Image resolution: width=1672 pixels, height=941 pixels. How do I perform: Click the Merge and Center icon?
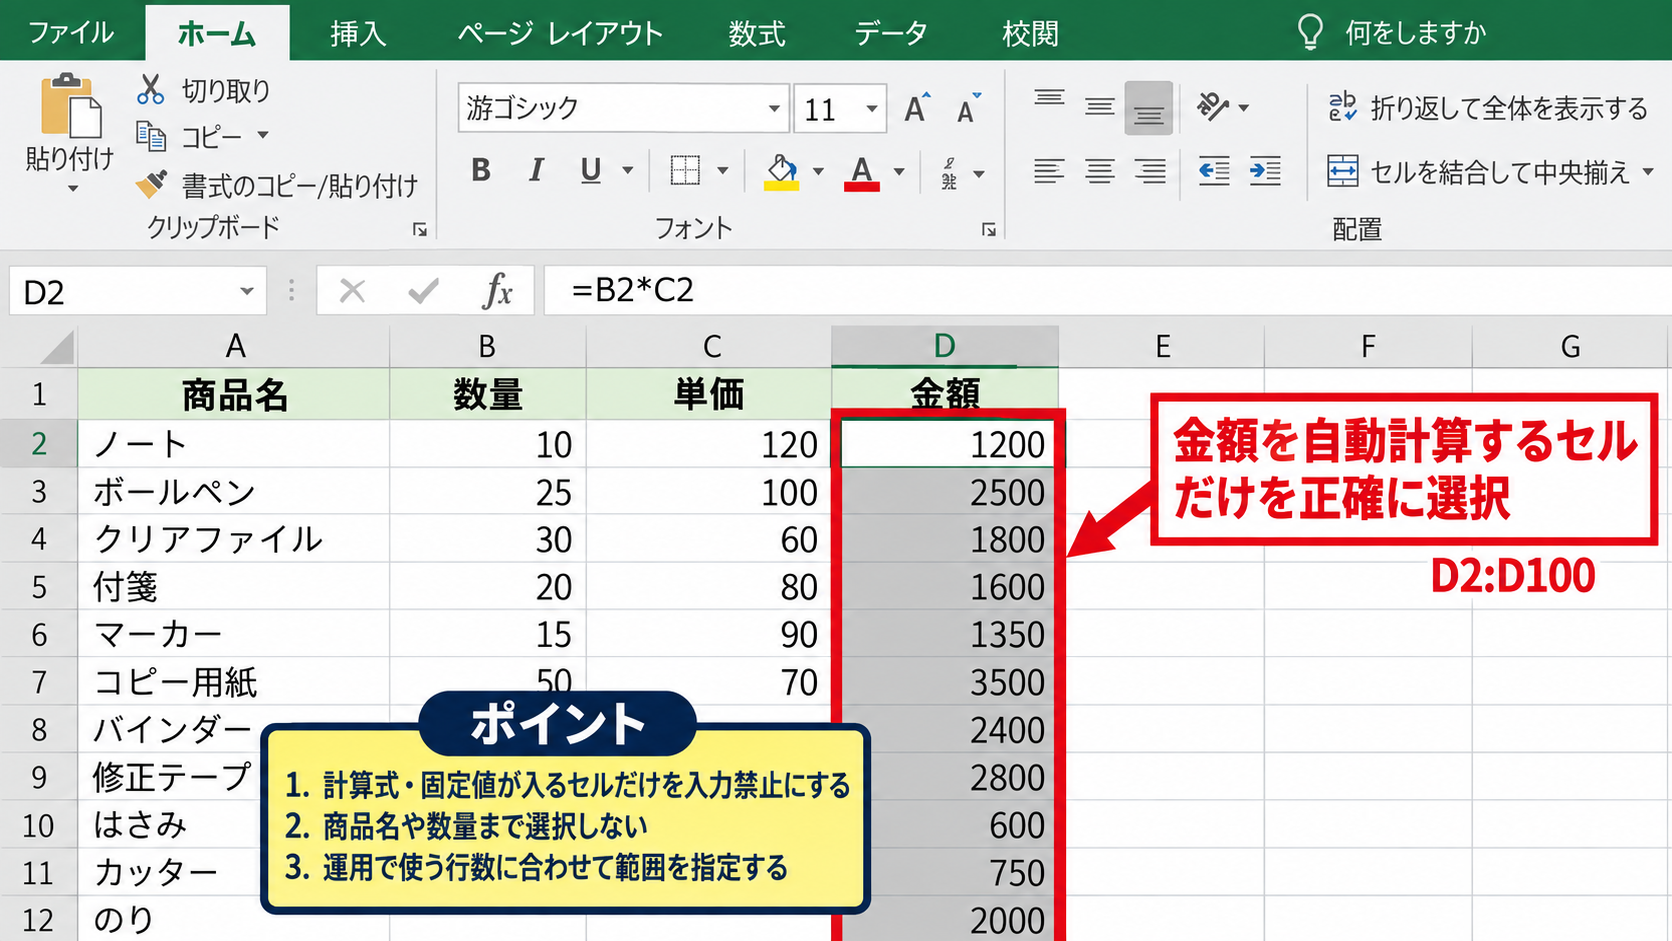tap(1343, 172)
